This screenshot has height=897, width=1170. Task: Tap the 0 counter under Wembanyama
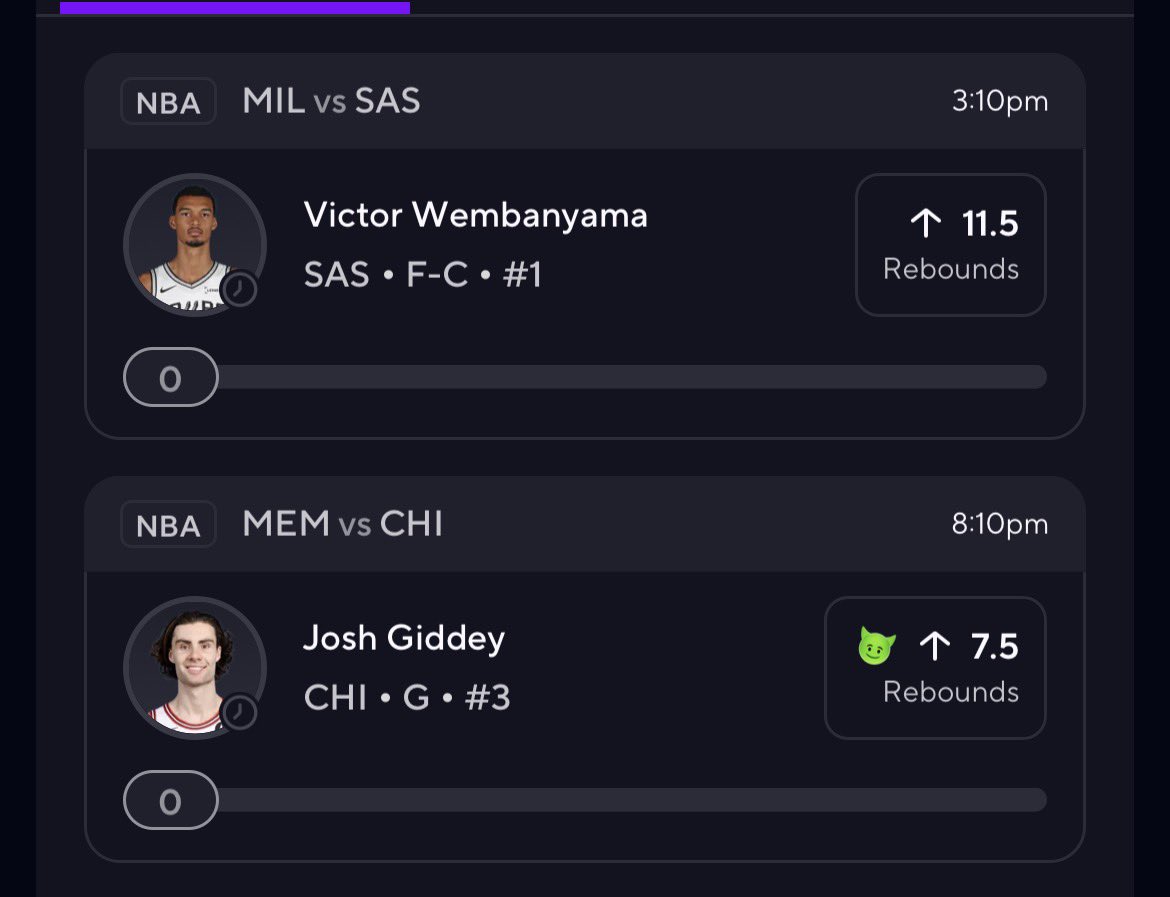pos(170,378)
